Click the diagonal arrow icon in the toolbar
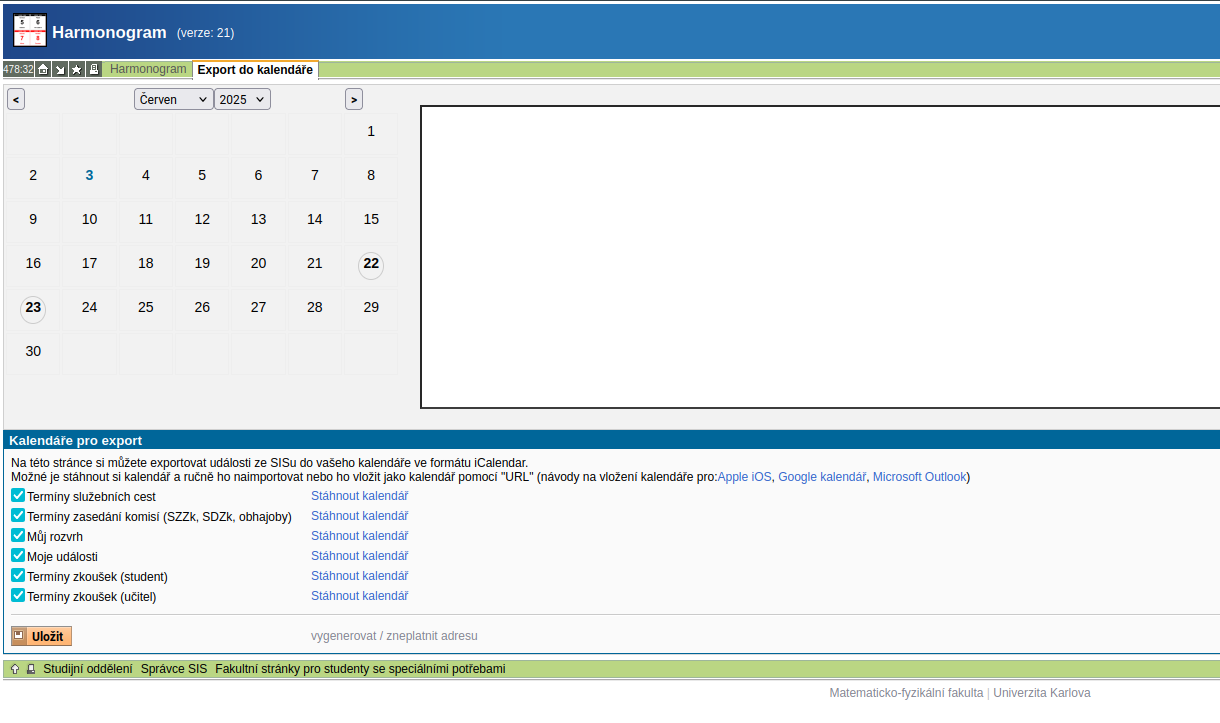The image size is (1220, 723). point(60,70)
